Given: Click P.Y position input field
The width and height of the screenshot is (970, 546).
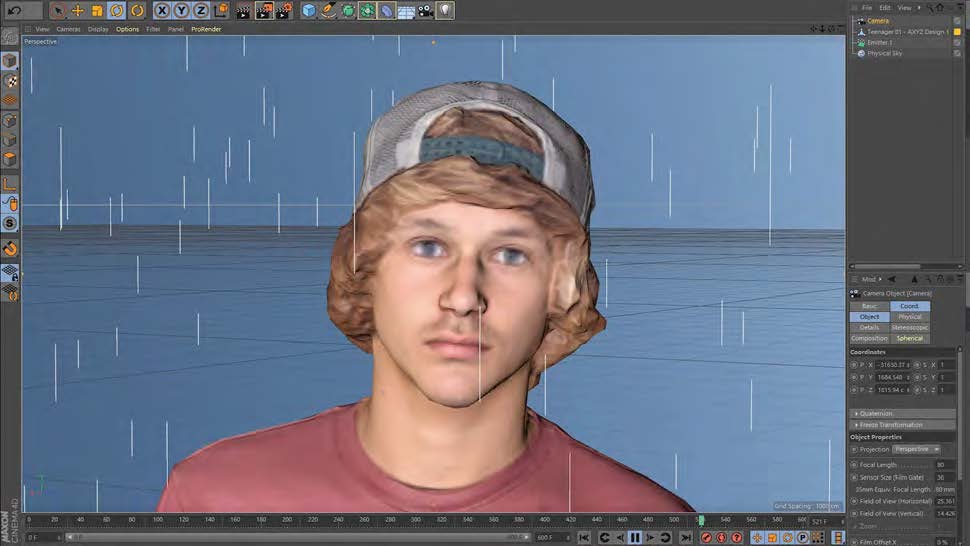Looking at the screenshot, I should click(x=893, y=377).
